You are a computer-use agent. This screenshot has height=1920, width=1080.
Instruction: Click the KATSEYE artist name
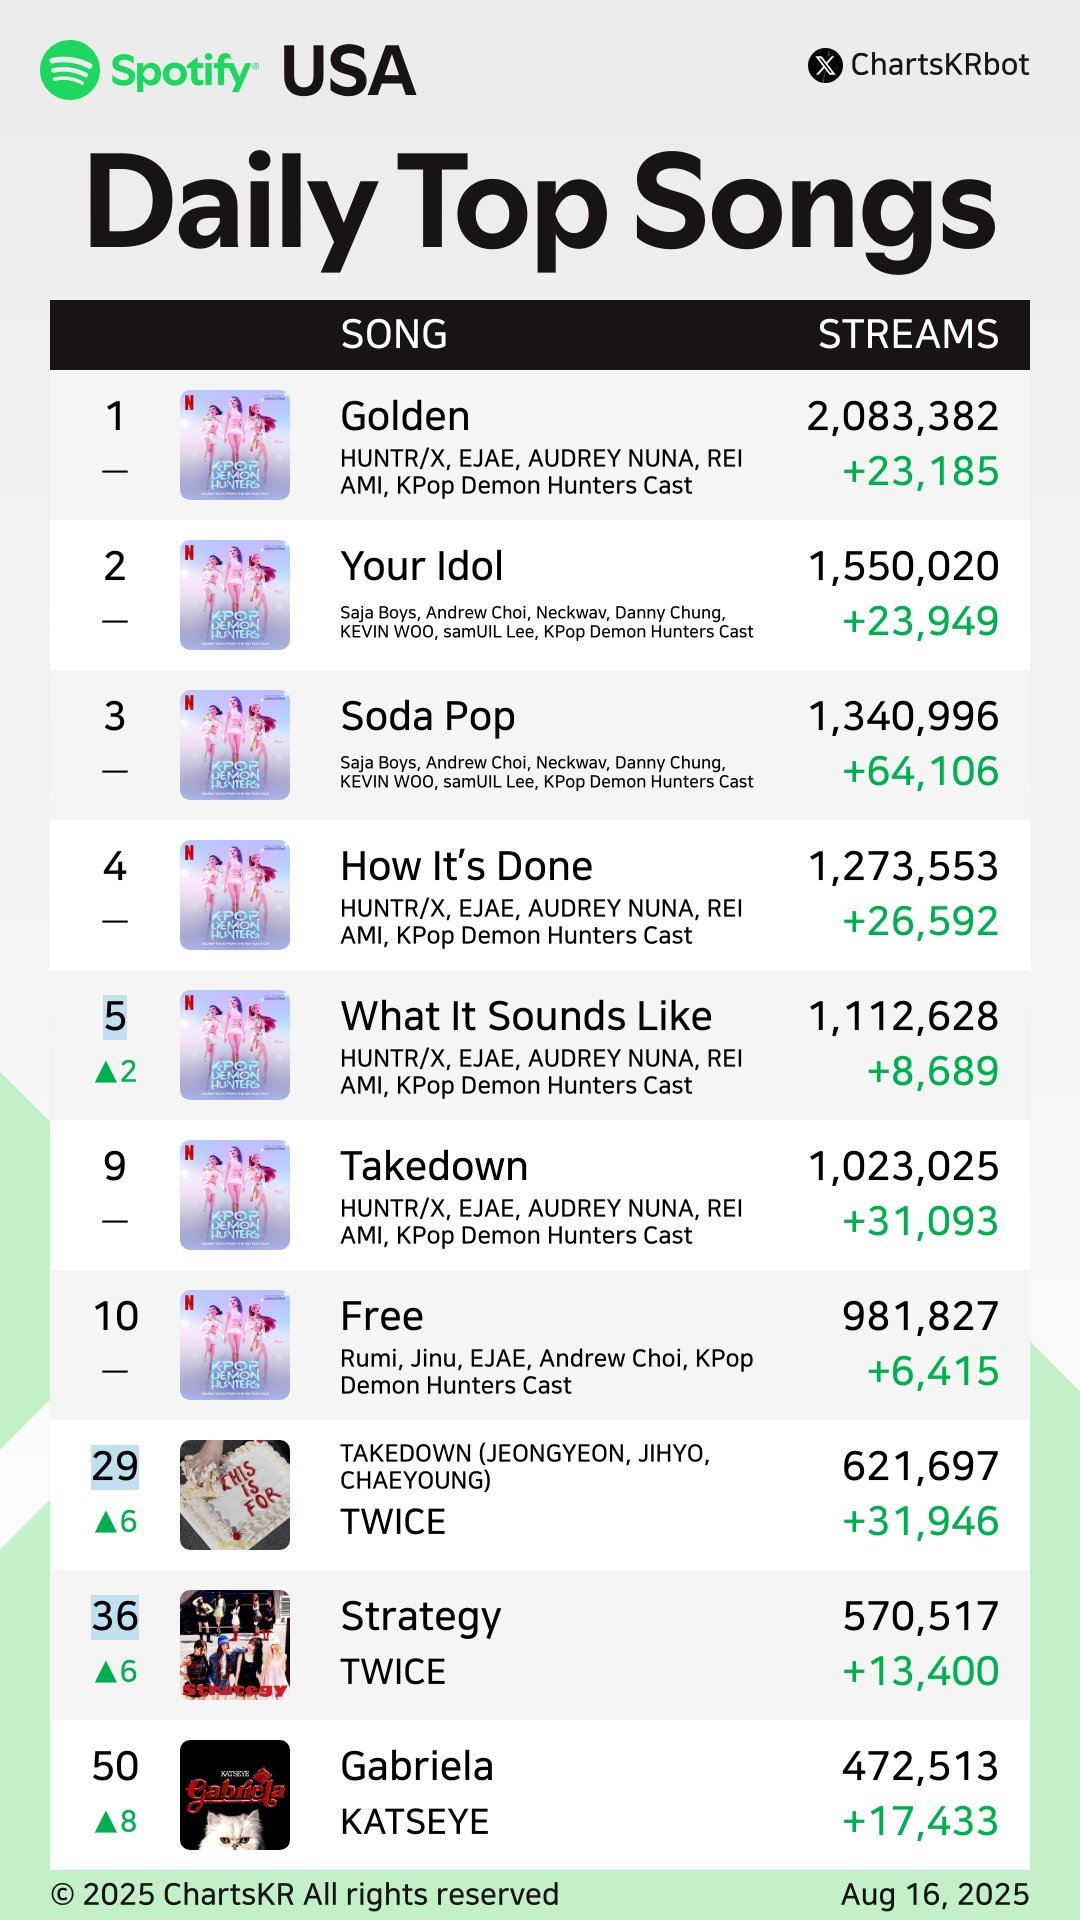coord(414,1822)
